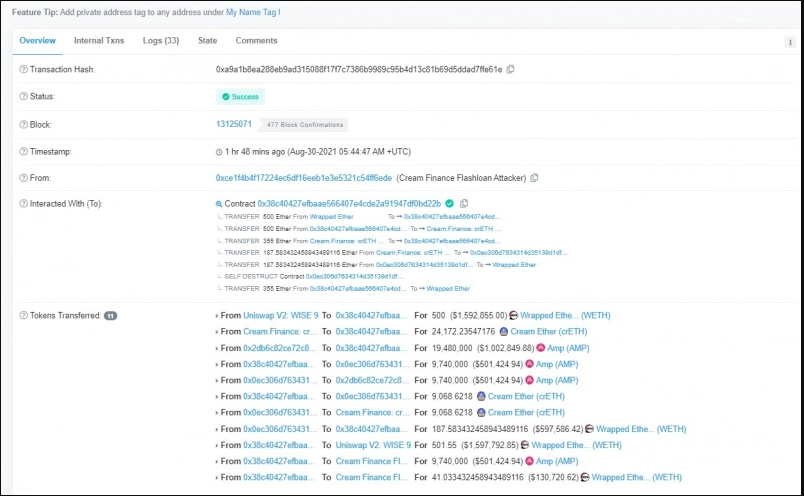Open Wrapped Ethe... (WETH) link in 41.03 row
The width and height of the screenshot is (804, 496).
click(637, 478)
